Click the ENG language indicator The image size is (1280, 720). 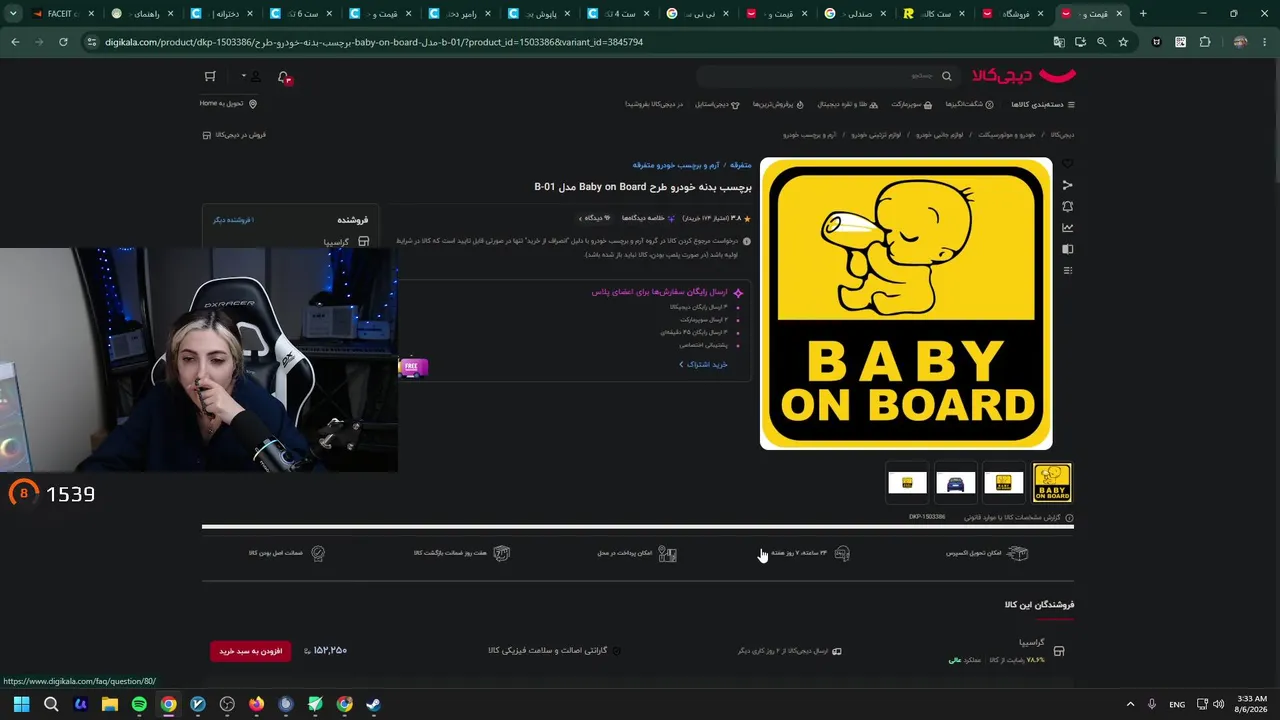1177,704
